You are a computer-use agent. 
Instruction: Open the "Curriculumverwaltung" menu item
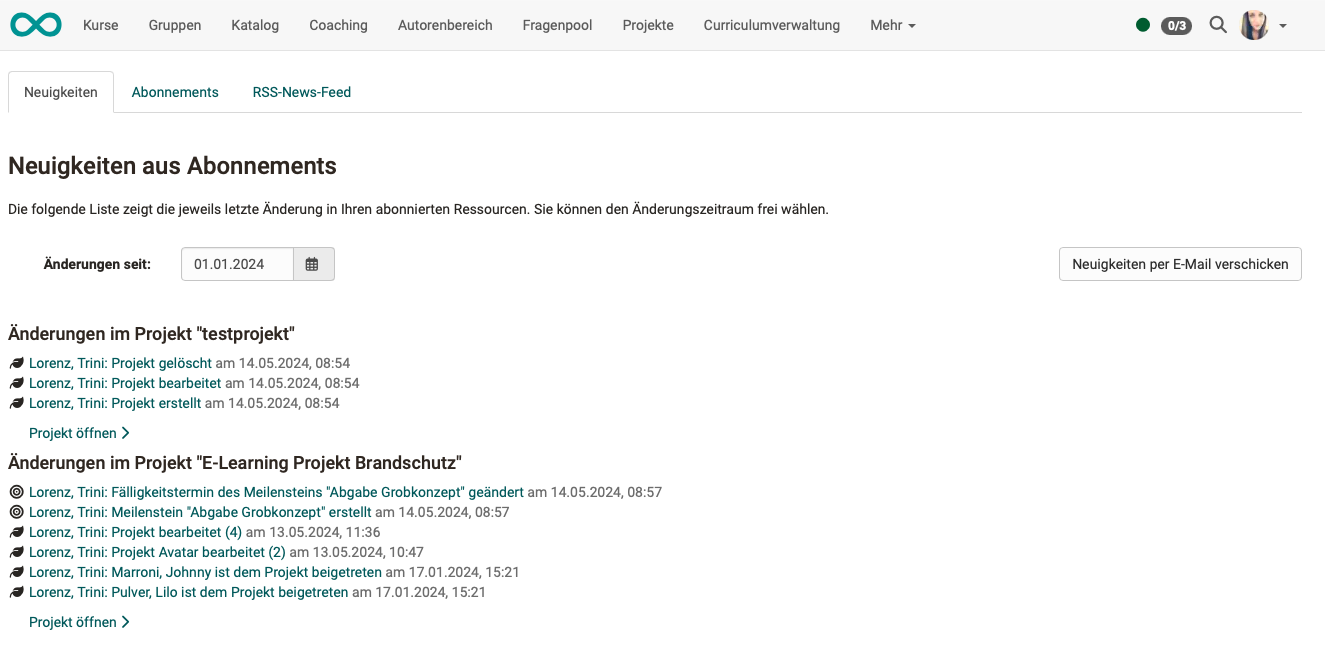click(771, 25)
